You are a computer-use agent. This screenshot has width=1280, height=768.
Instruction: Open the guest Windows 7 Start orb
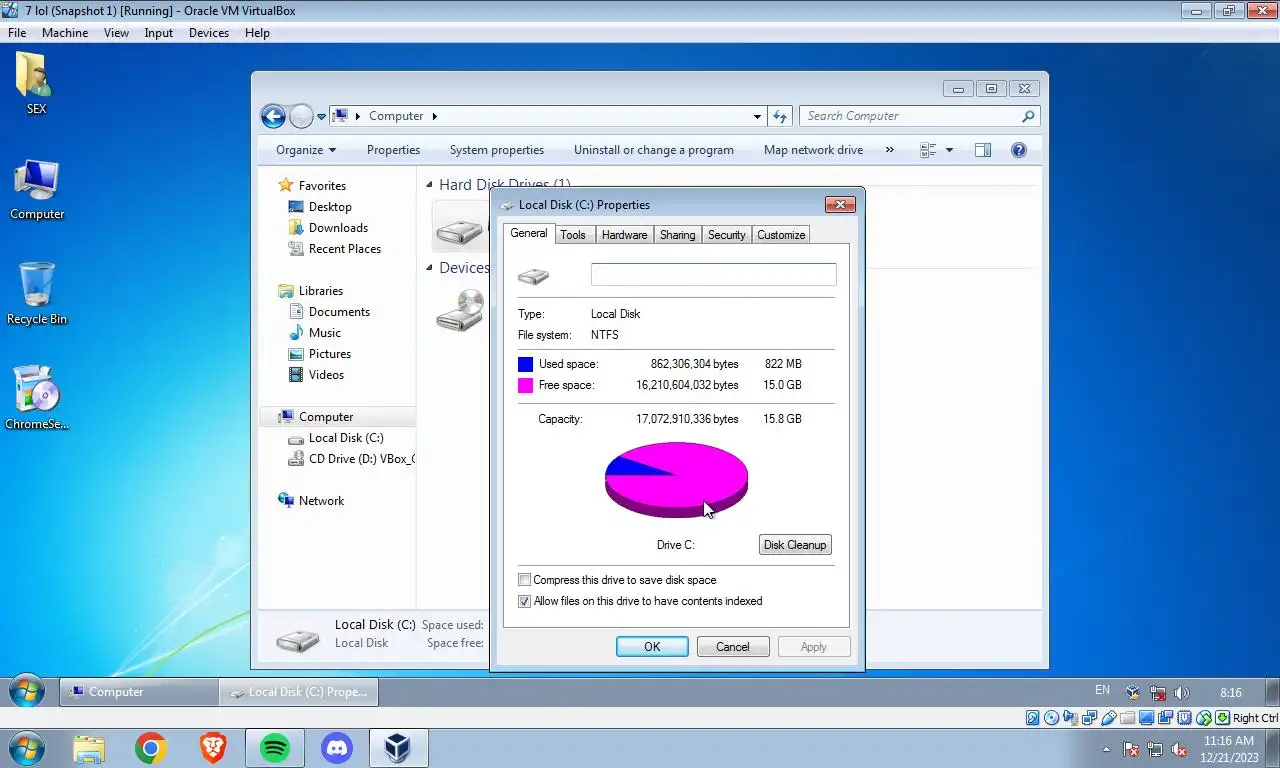click(x=26, y=691)
